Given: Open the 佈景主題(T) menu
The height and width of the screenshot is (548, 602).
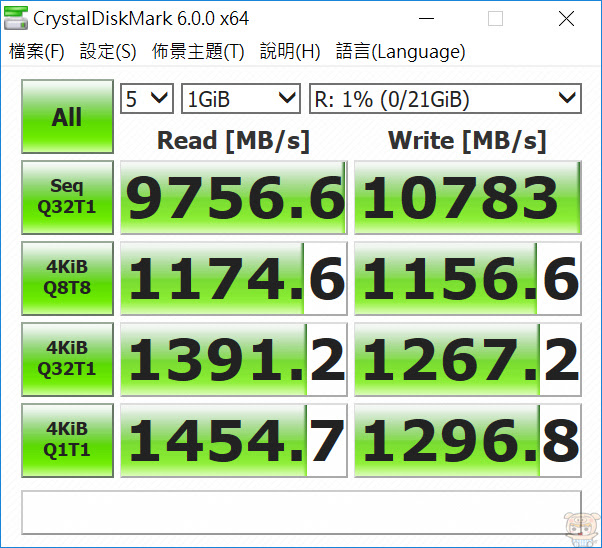Looking at the screenshot, I should pyautogui.click(x=198, y=51).
